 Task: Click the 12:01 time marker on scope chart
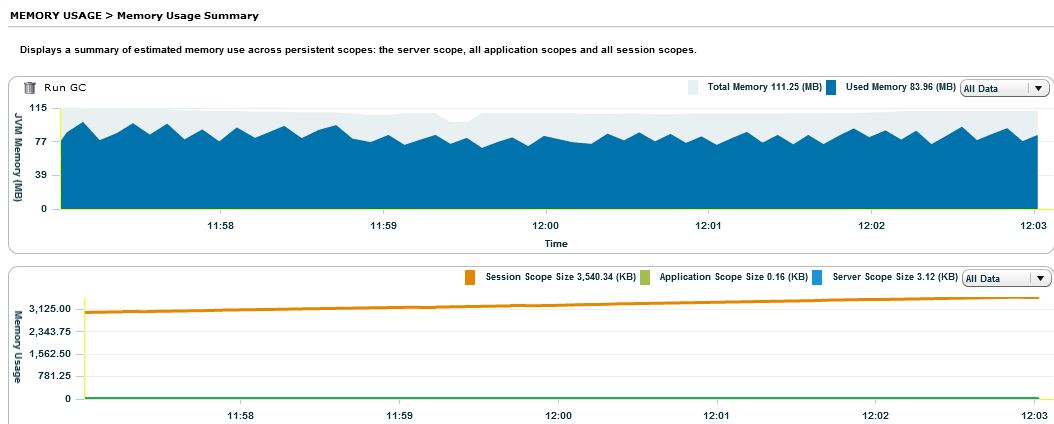tap(716, 414)
